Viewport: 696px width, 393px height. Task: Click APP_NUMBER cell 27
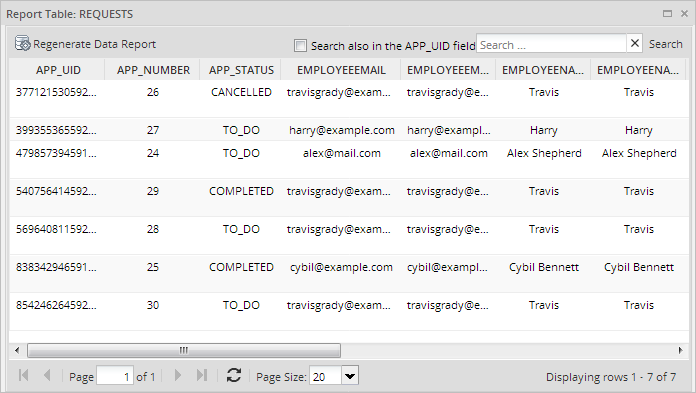[x=153, y=130]
